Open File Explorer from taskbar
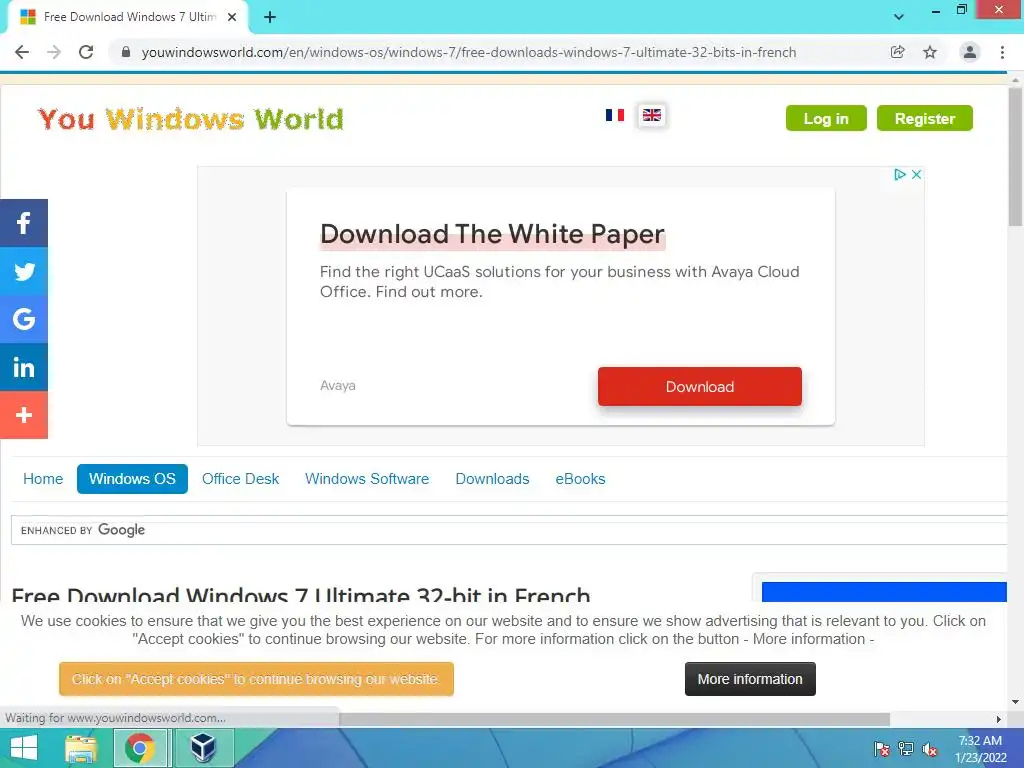Viewport: 1024px width, 768px height. point(80,748)
